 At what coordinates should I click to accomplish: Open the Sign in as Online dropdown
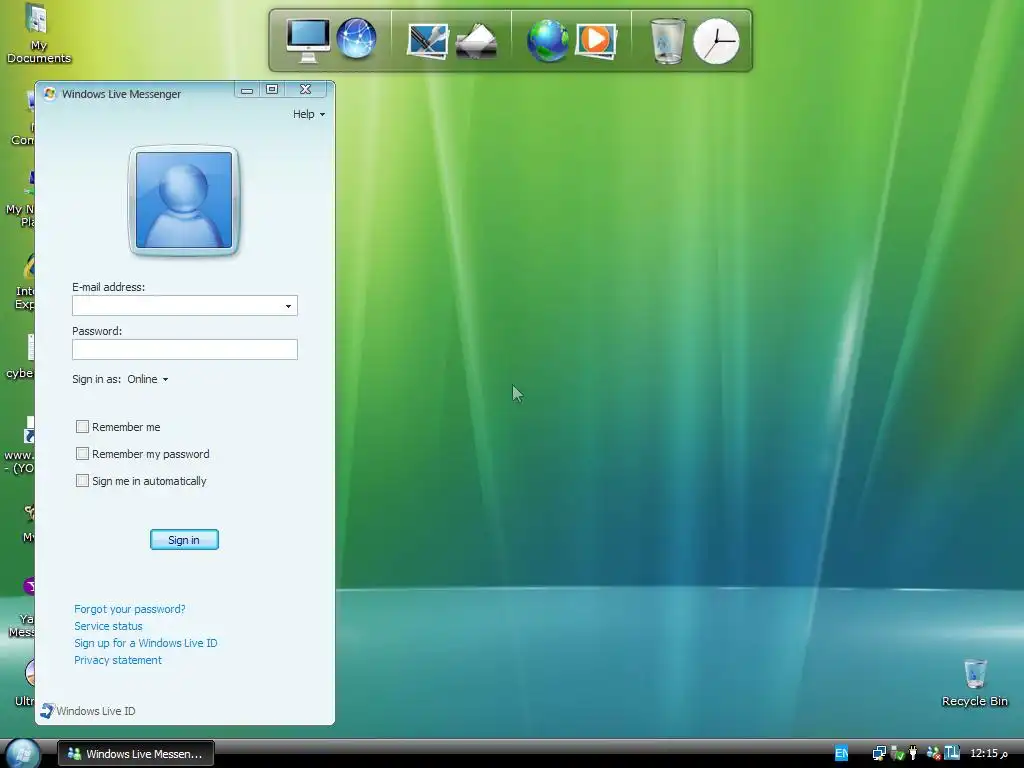point(148,379)
